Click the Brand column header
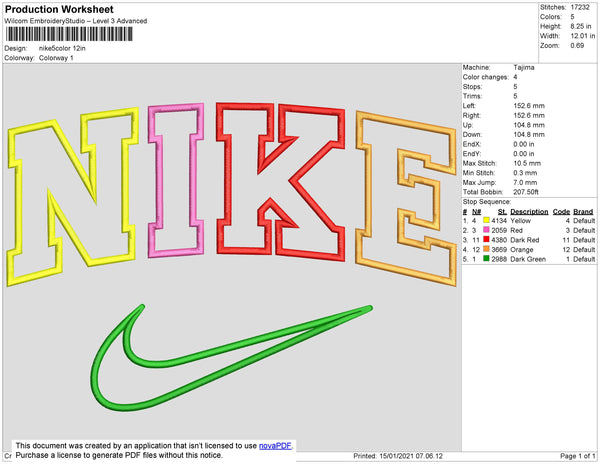The width and height of the screenshot is (600, 464). [585, 212]
